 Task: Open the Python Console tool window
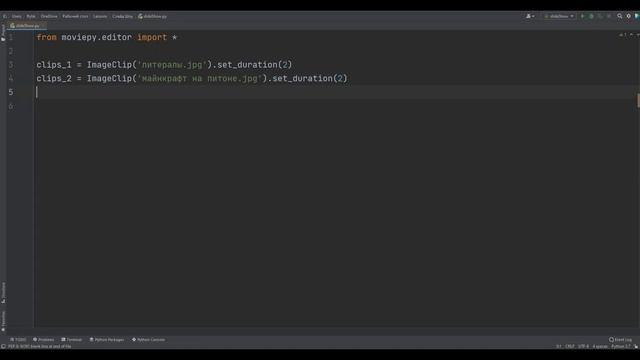(149, 340)
